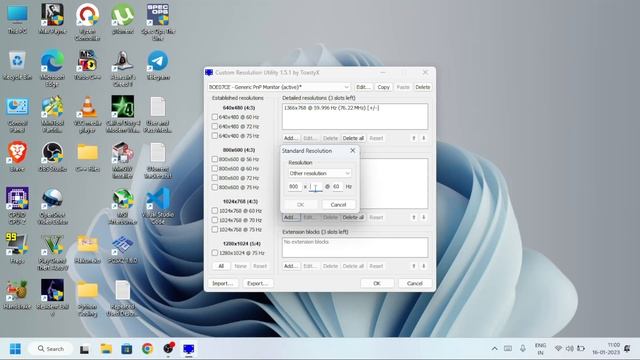This screenshot has height=360, width=640.
Task: Open the CPUID CPU-Z shortcut
Action: click(x=17, y=206)
